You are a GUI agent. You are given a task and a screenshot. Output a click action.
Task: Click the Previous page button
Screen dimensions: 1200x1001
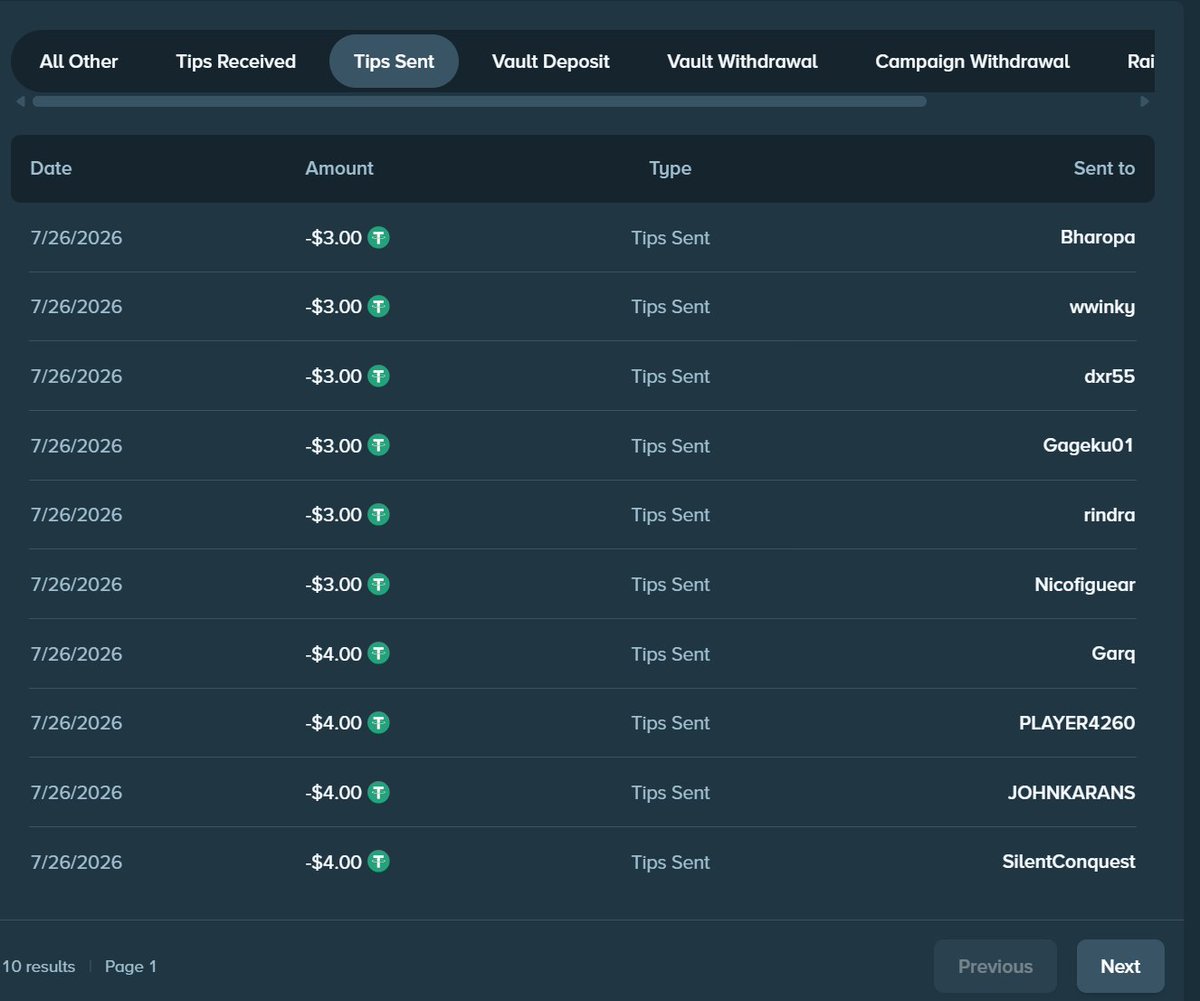click(995, 966)
